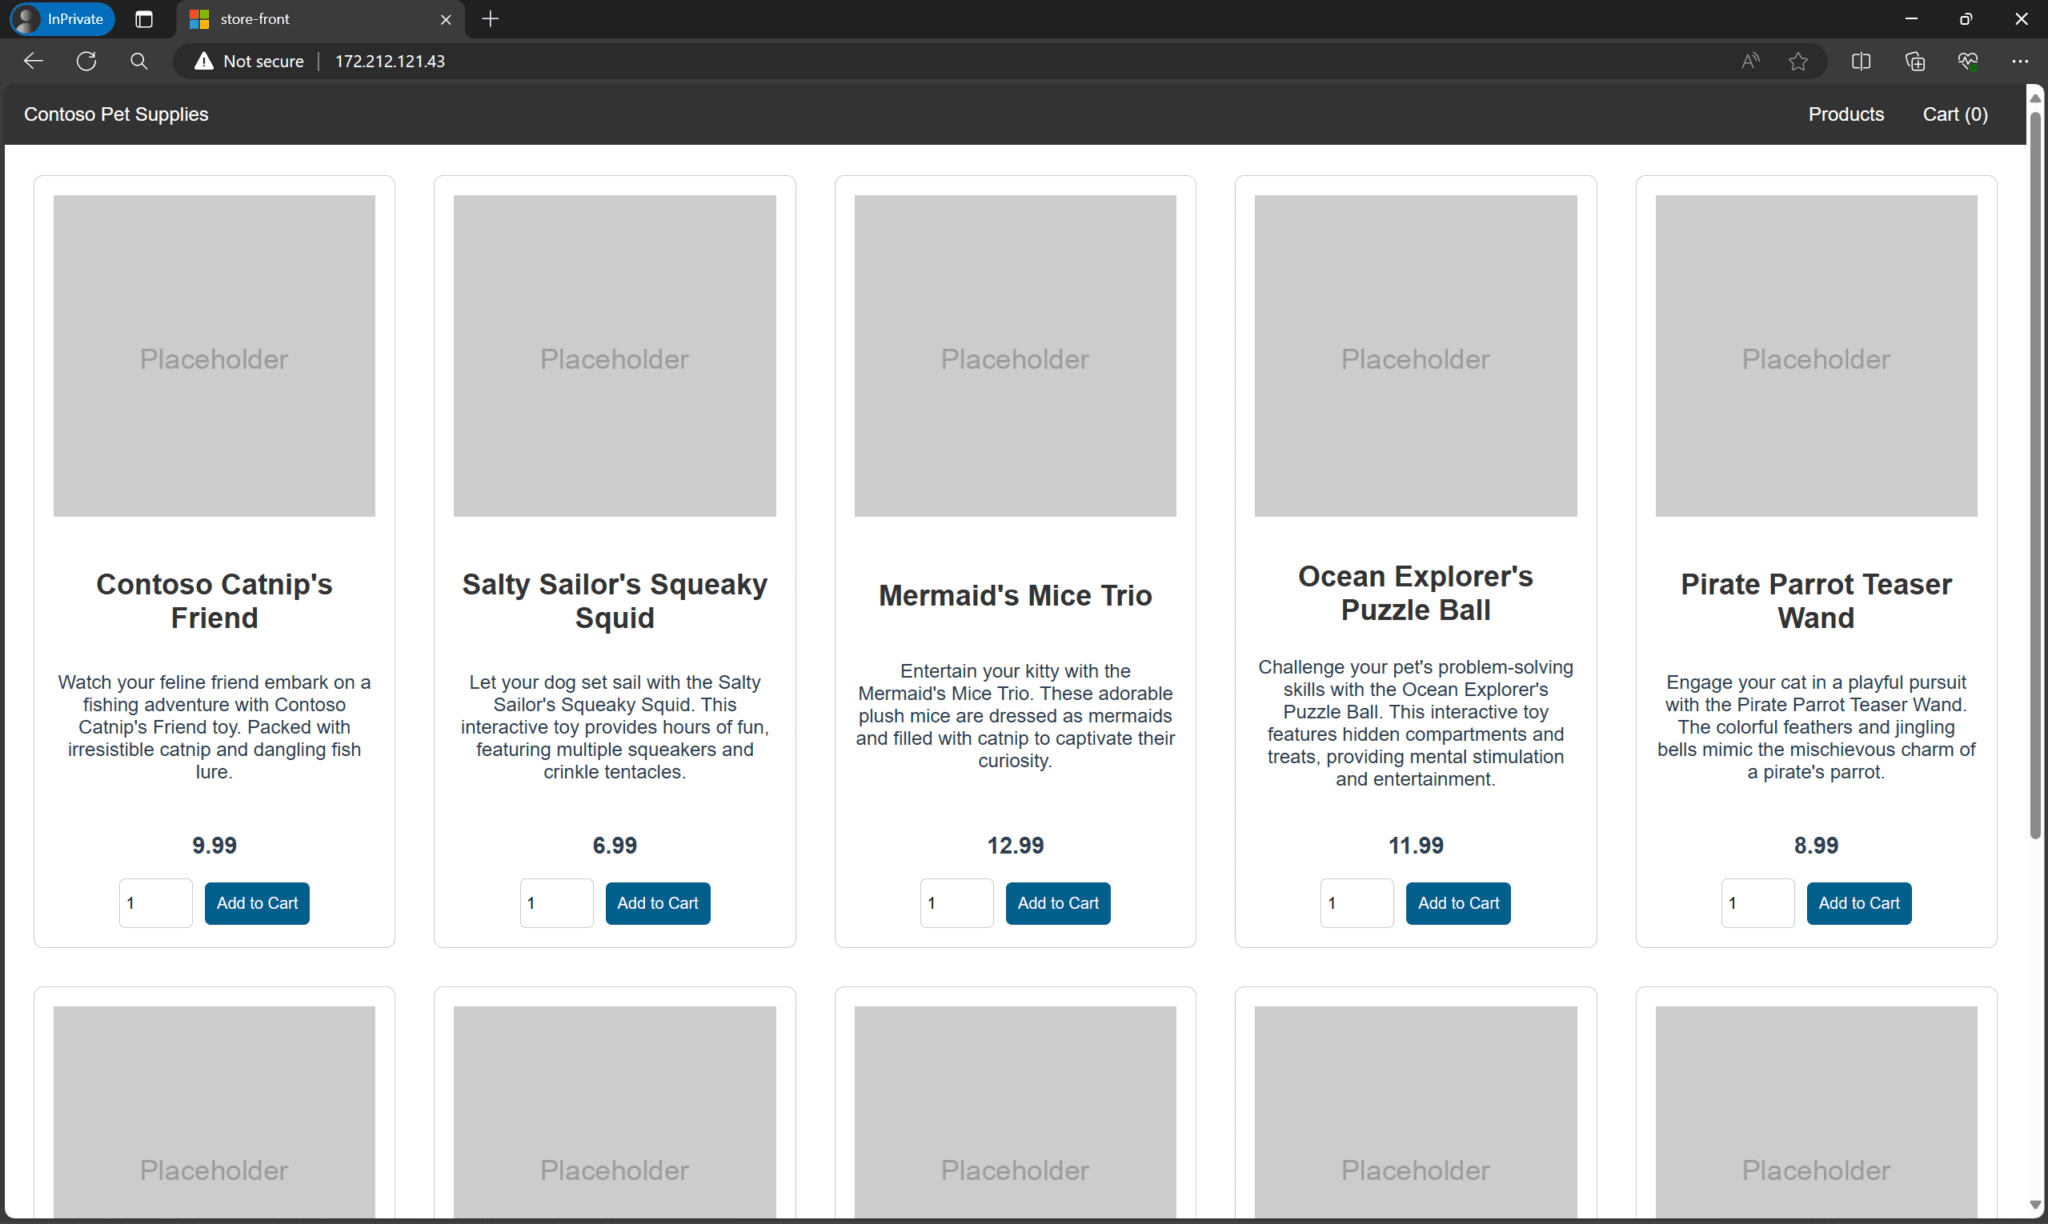Focus quantity field for Contoso Catnip's Friend
Viewport: 2048px width, 1224px height.
[156, 903]
